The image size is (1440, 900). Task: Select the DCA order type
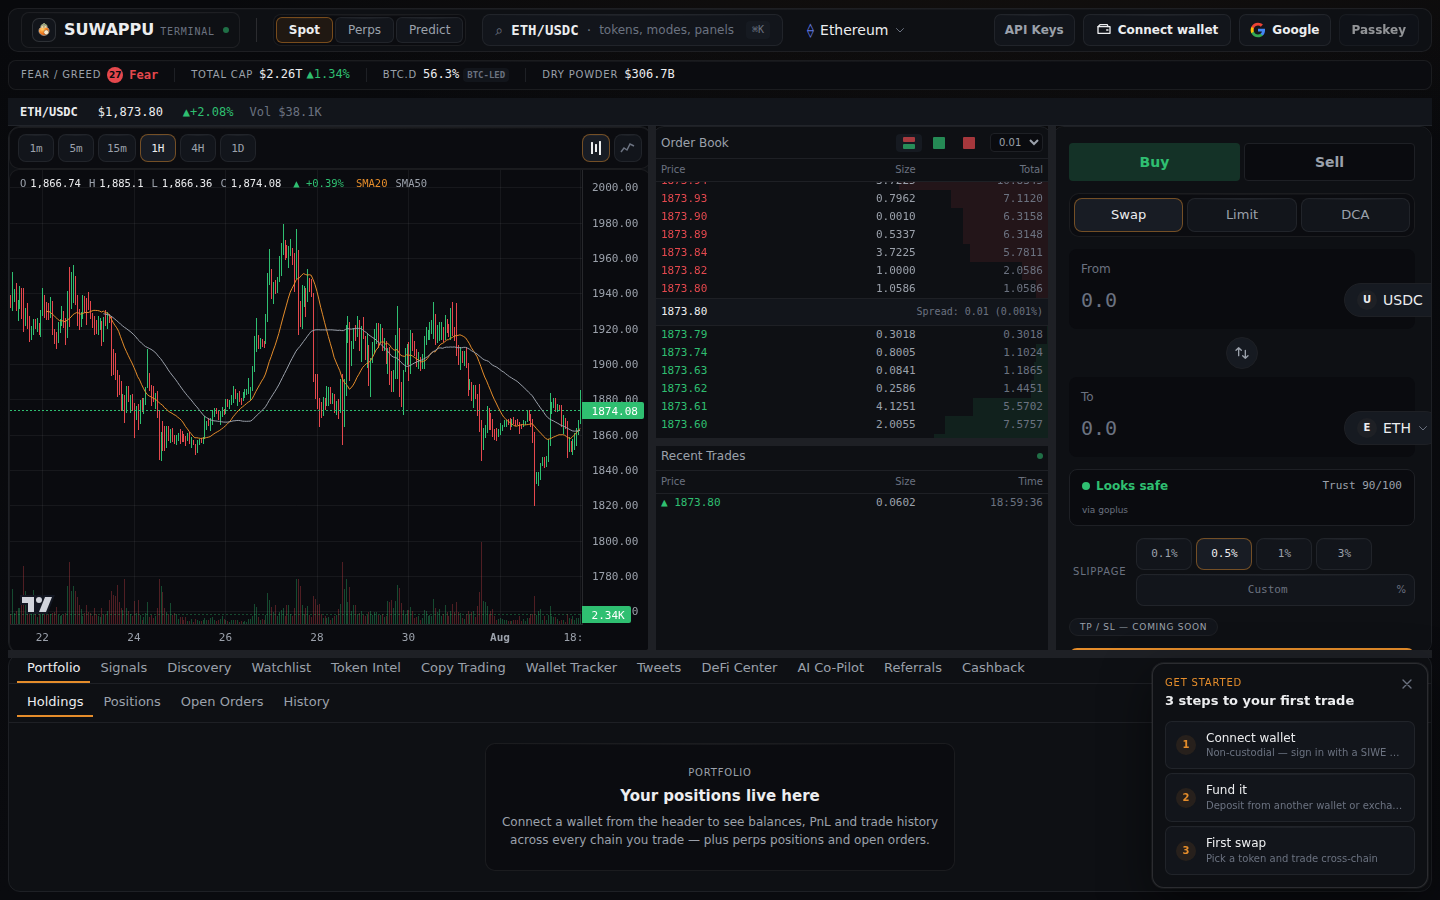click(x=1355, y=215)
